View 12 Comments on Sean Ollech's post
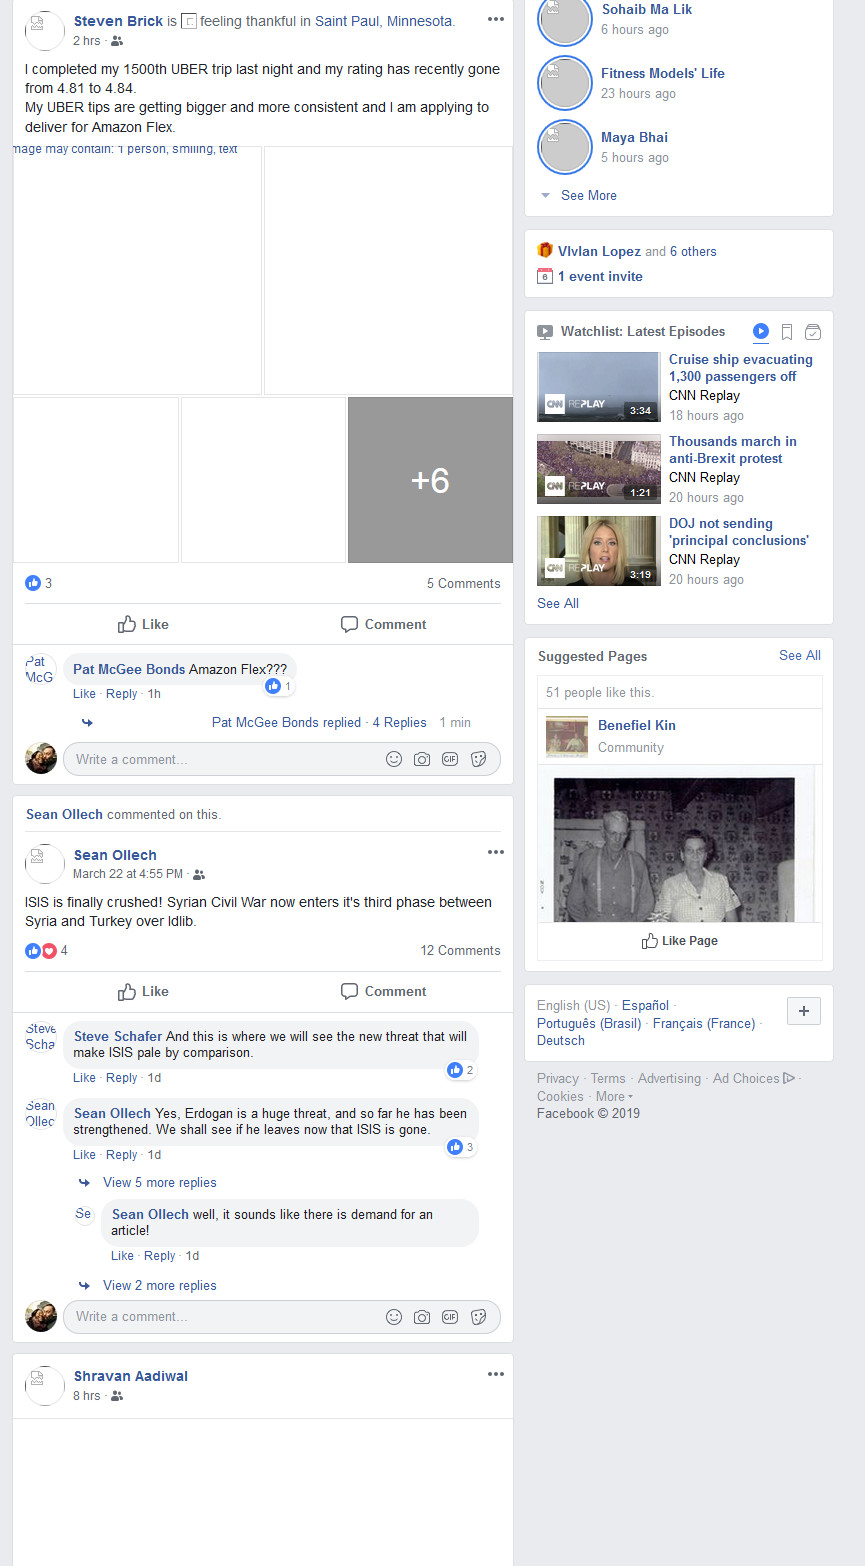Image resolution: width=865 pixels, height=1566 pixels. (460, 950)
